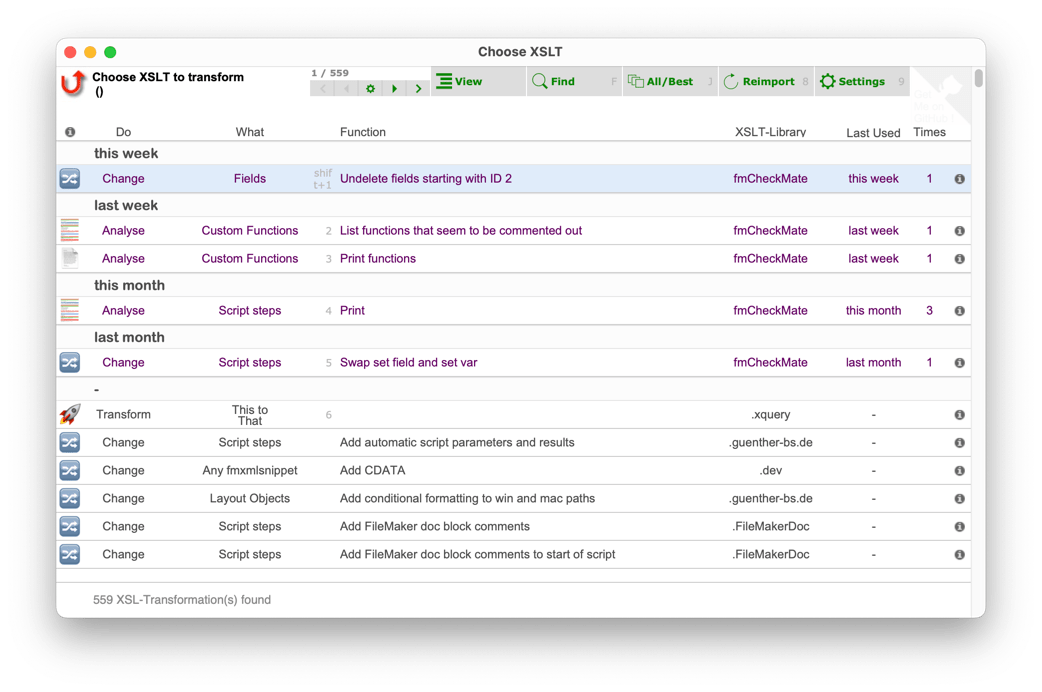Sort by the What column header
The height and width of the screenshot is (692, 1042).
pos(250,132)
